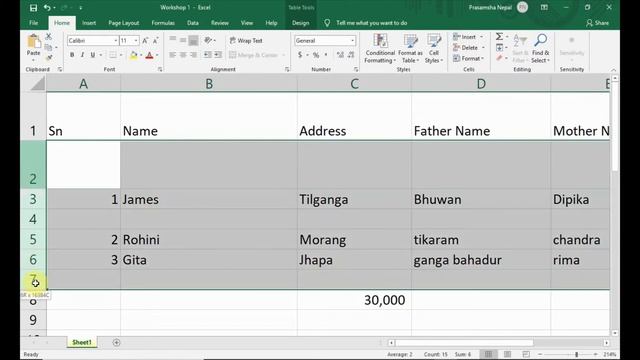Switch to the Table Tools Design tab
The height and width of the screenshot is (360, 640).
[x=300, y=23]
